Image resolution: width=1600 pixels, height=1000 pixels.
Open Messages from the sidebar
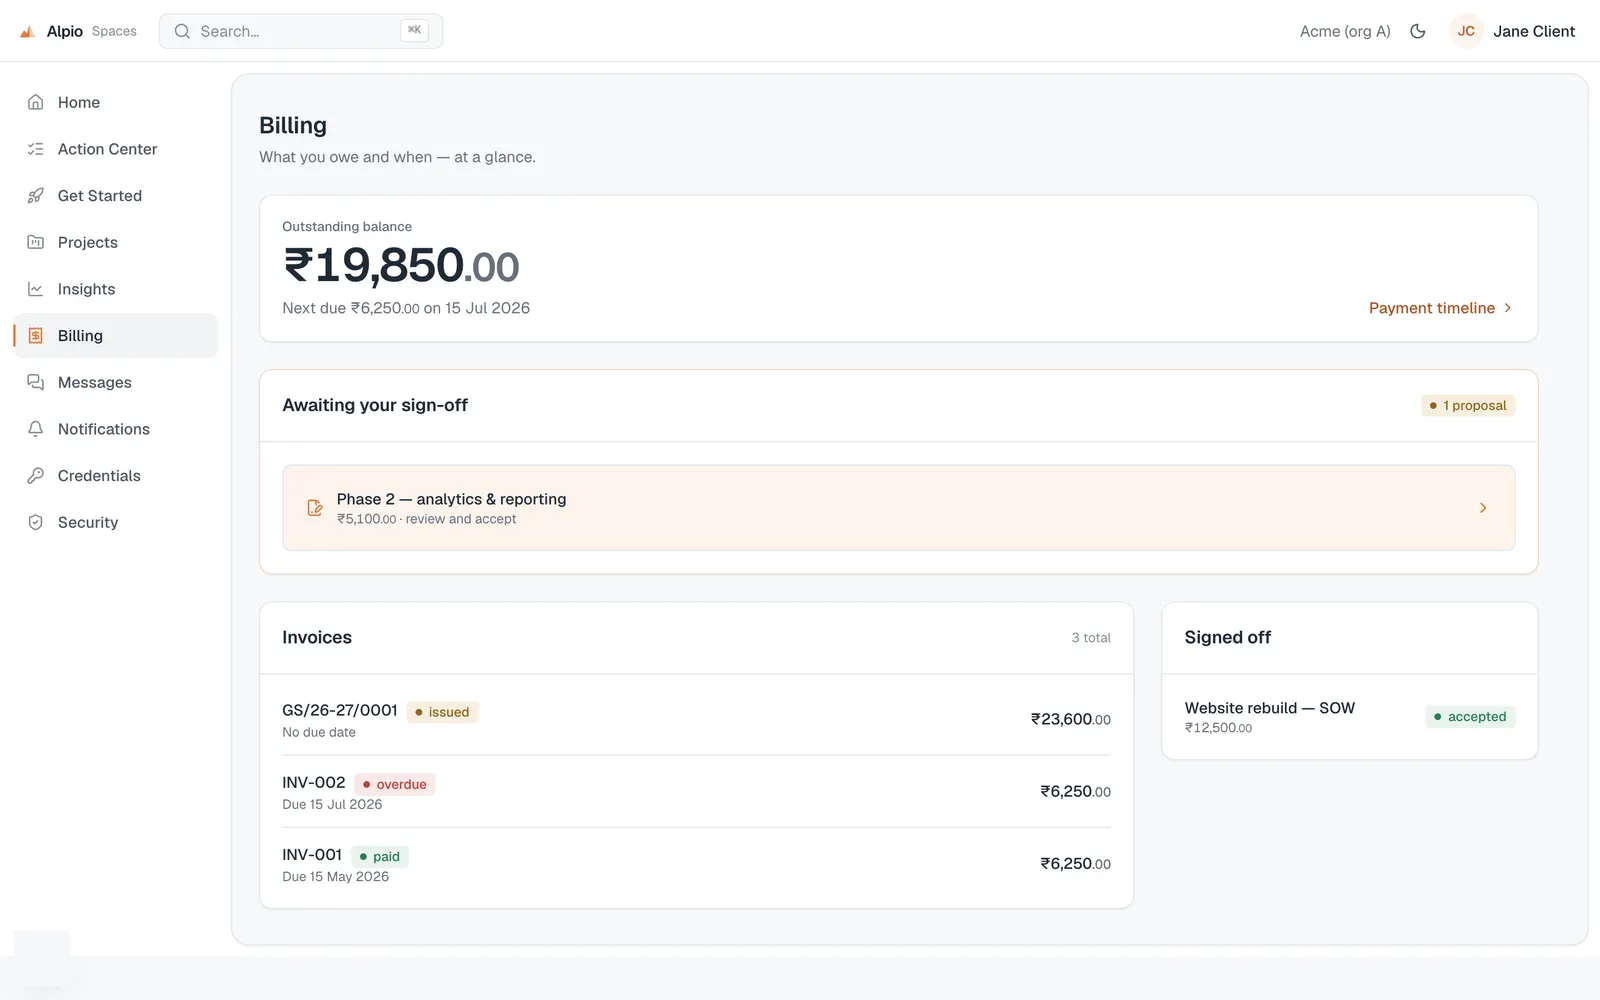click(116, 382)
